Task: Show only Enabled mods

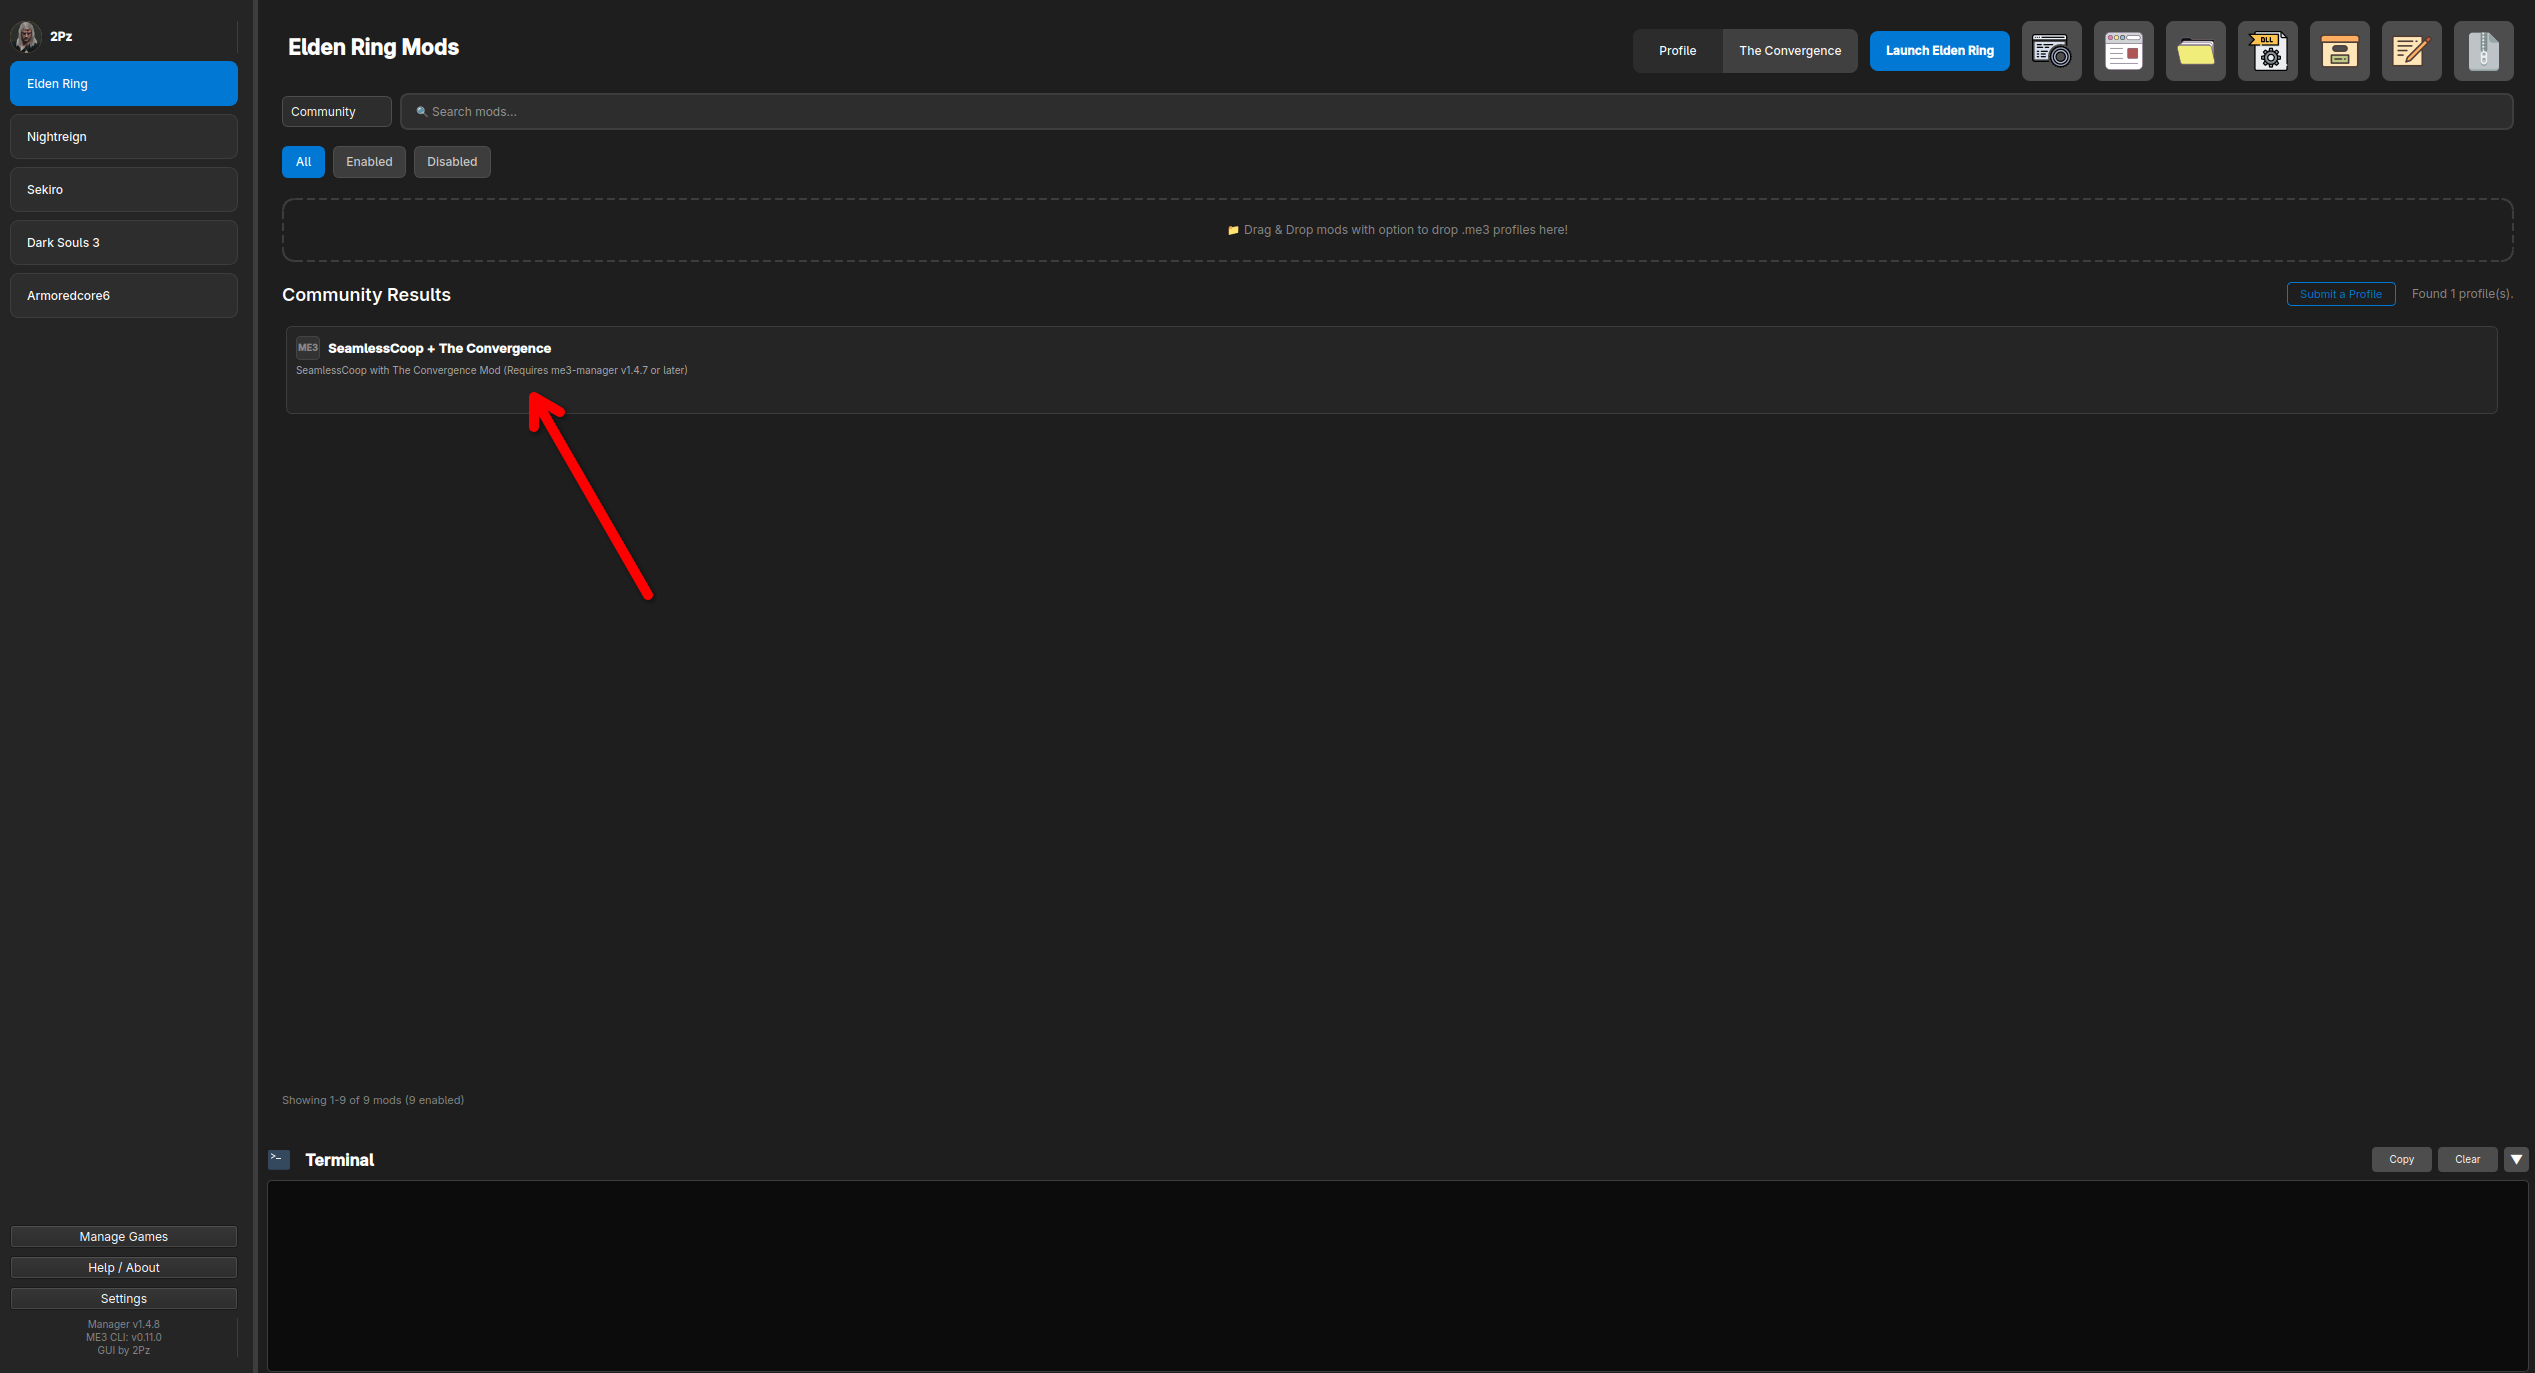Action: [x=369, y=162]
